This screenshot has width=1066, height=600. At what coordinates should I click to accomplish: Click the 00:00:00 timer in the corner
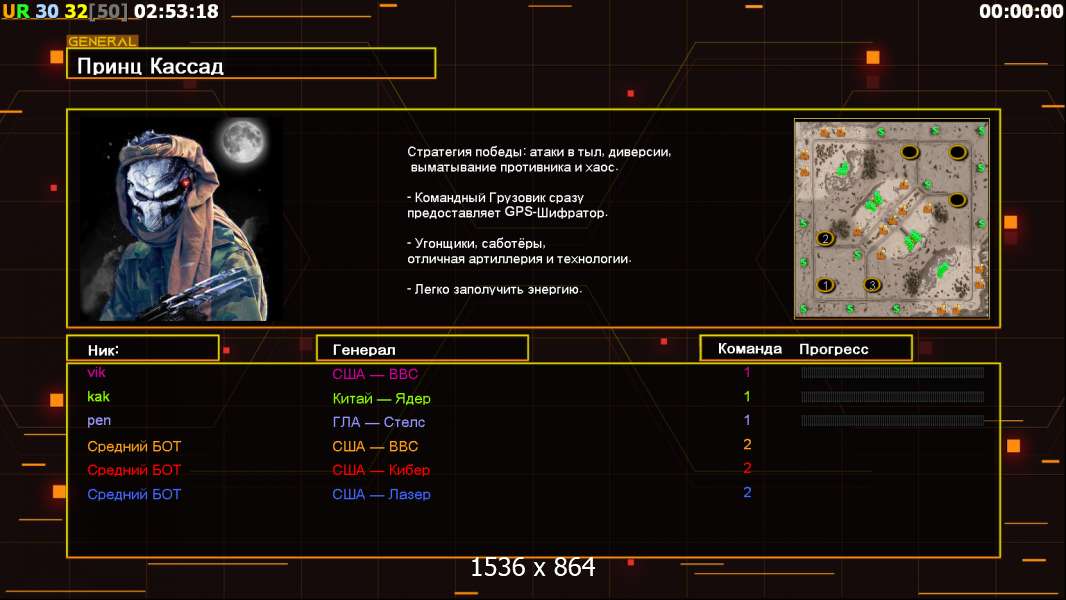[1021, 11]
